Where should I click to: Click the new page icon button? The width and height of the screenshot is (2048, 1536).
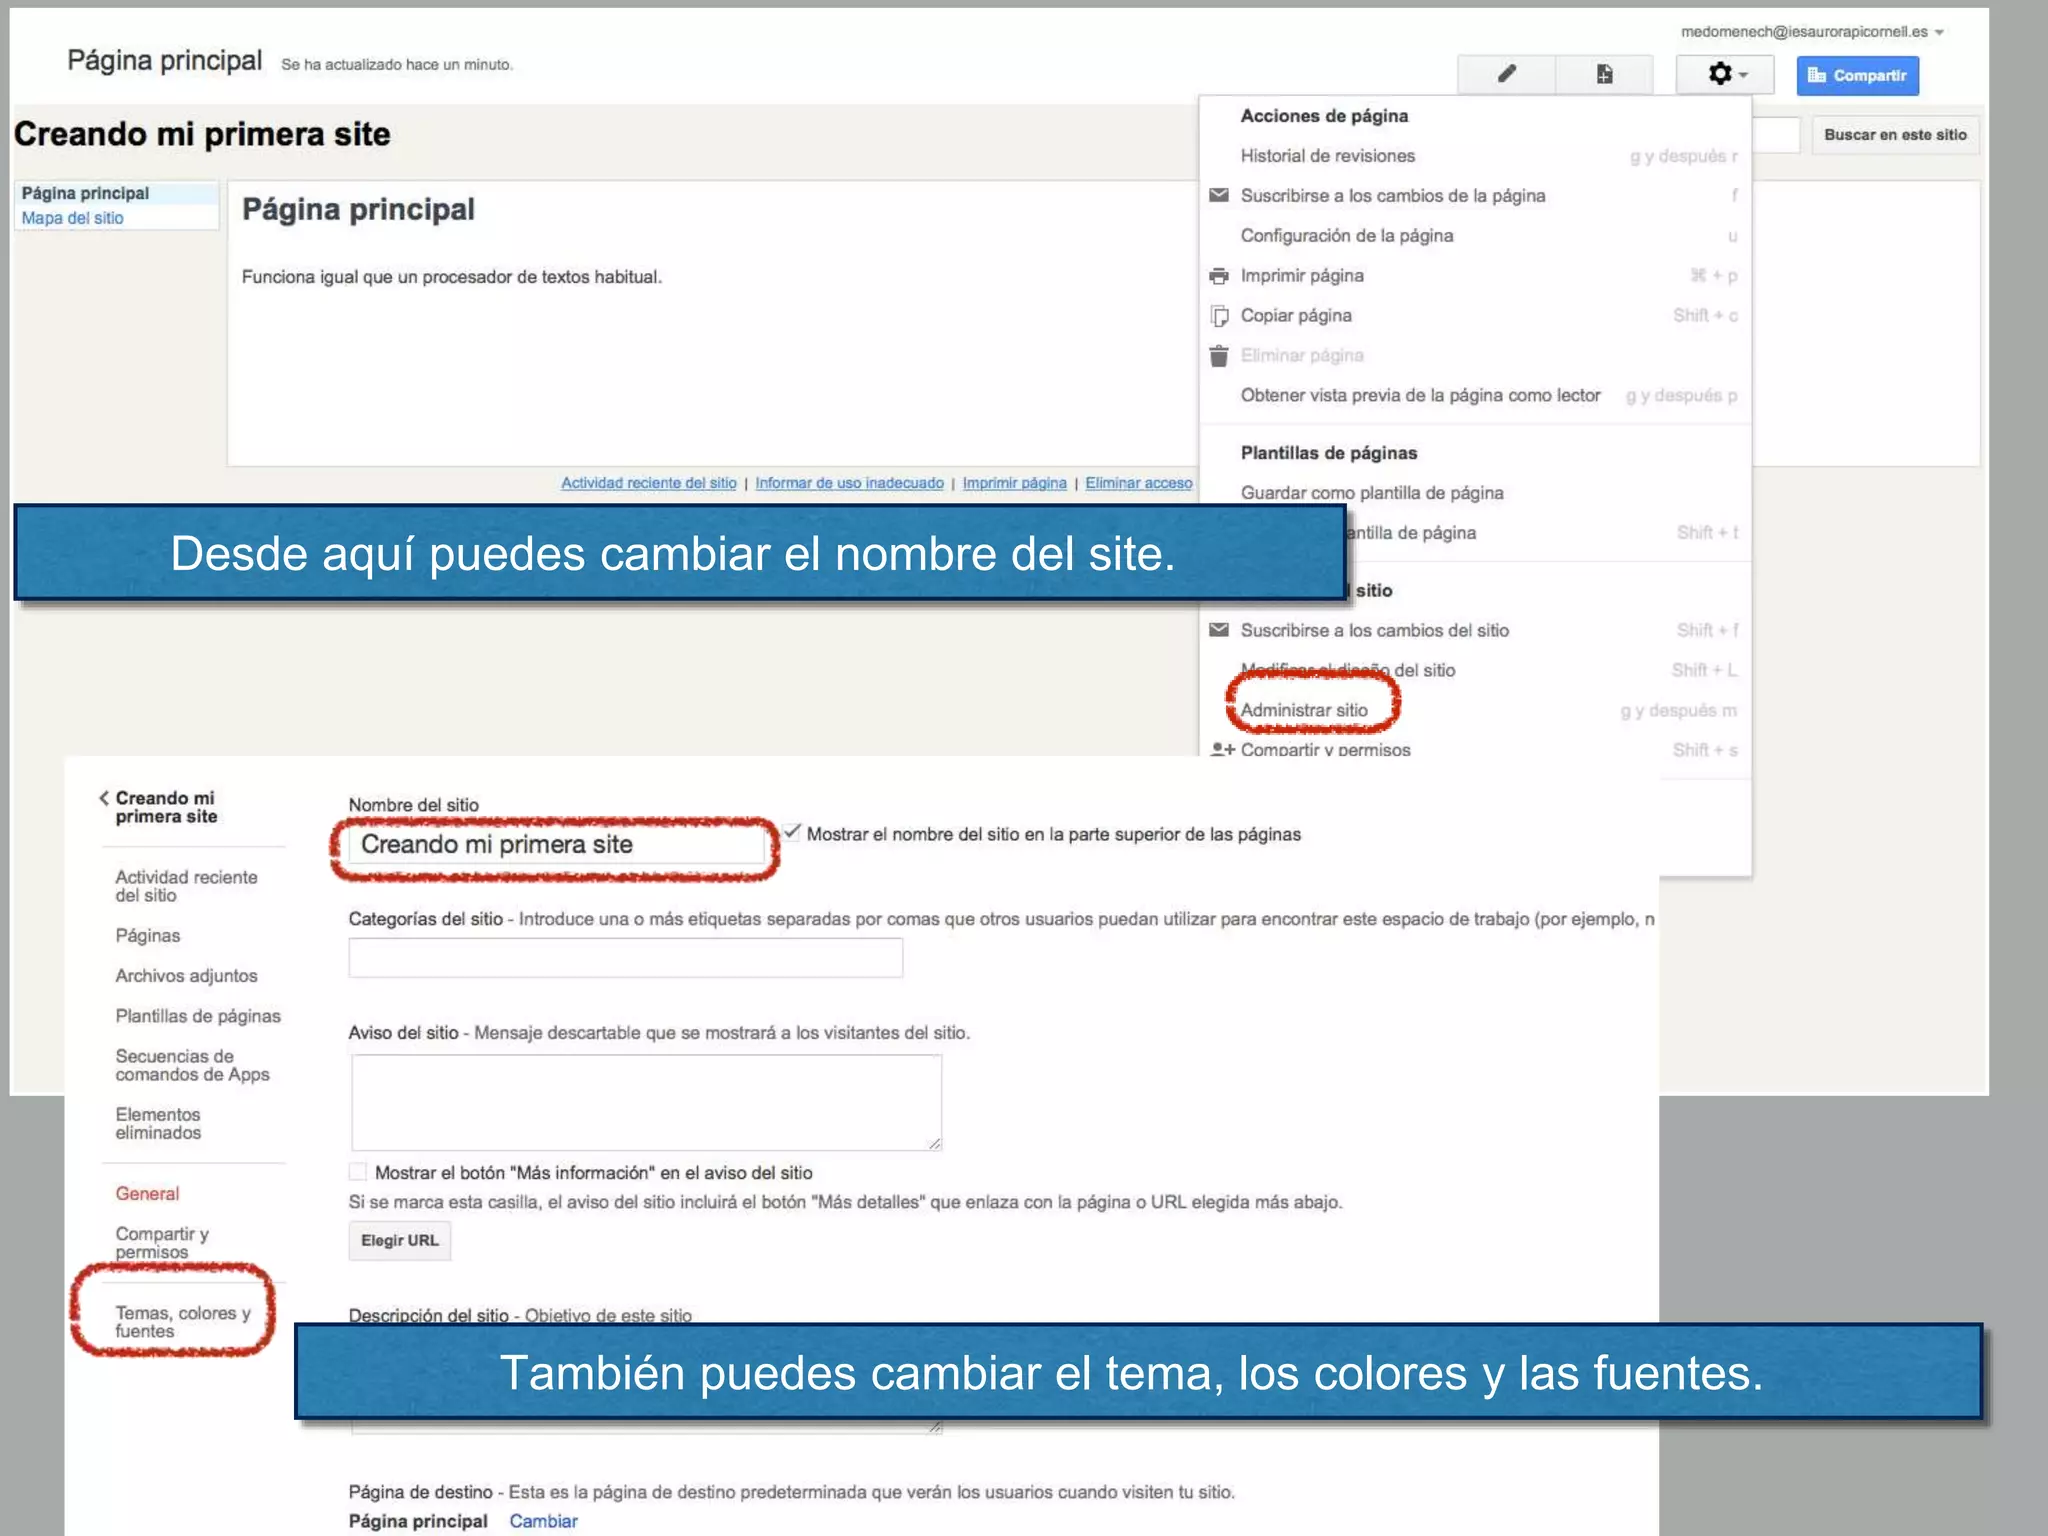1604,74
